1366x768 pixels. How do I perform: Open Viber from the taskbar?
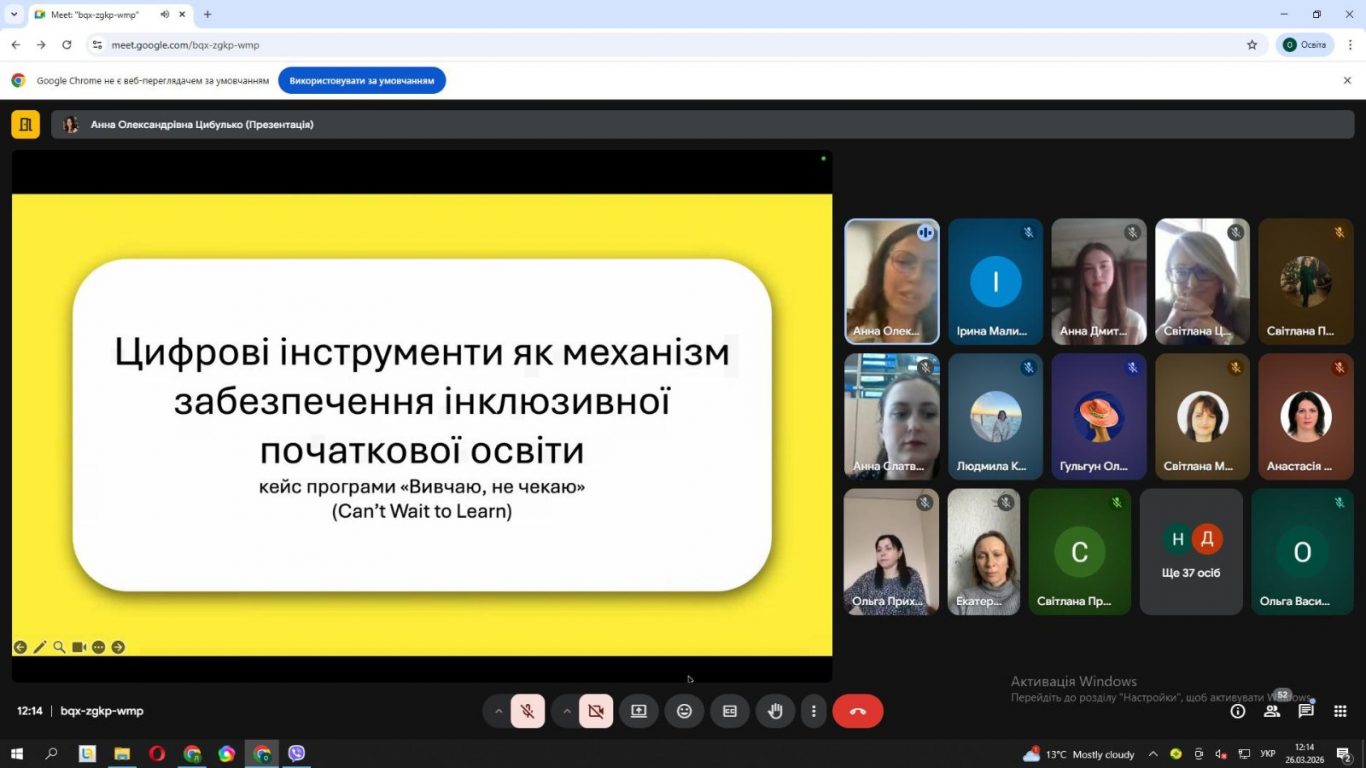tap(296, 754)
